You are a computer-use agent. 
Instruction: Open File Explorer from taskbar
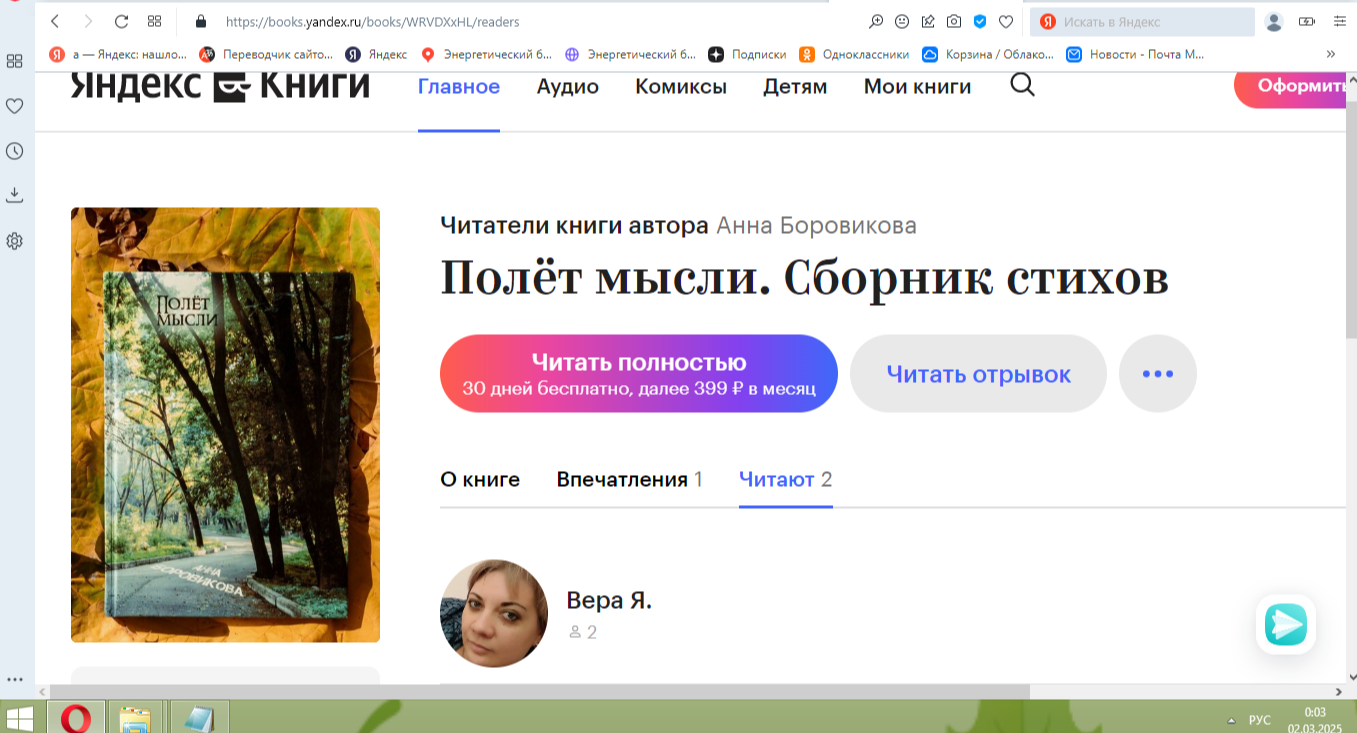click(135, 718)
